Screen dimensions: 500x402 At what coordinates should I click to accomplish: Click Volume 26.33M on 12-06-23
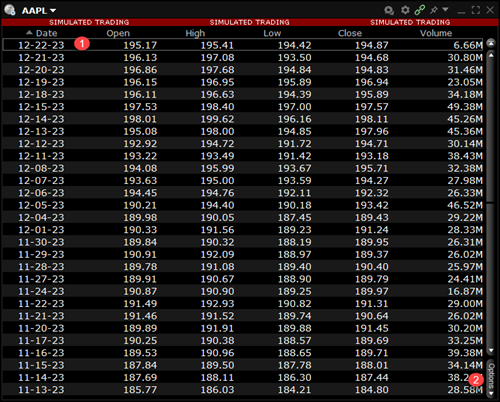465,193
